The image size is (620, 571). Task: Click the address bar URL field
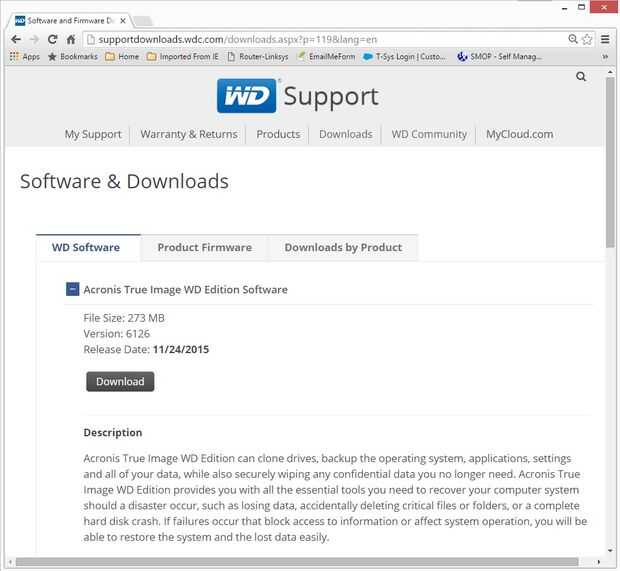tap(324, 39)
